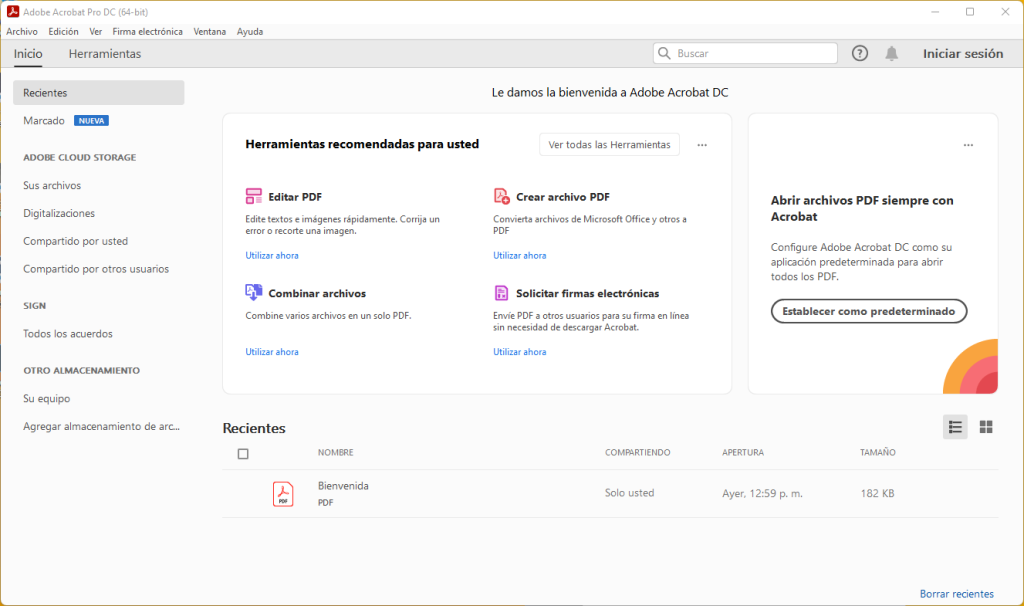This screenshot has height=606, width=1024.
Task: Click the 182 KB size cell
Action: tap(877, 494)
